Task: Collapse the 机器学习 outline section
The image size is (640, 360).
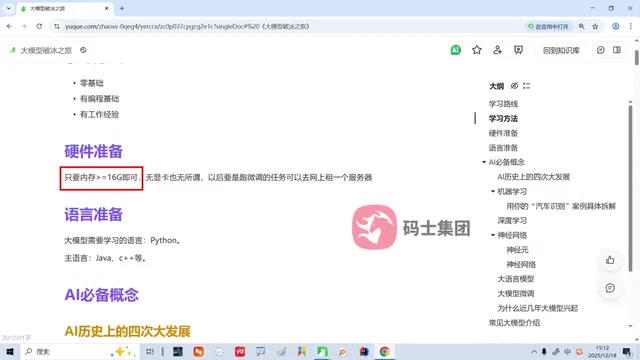Action: click(493, 191)
